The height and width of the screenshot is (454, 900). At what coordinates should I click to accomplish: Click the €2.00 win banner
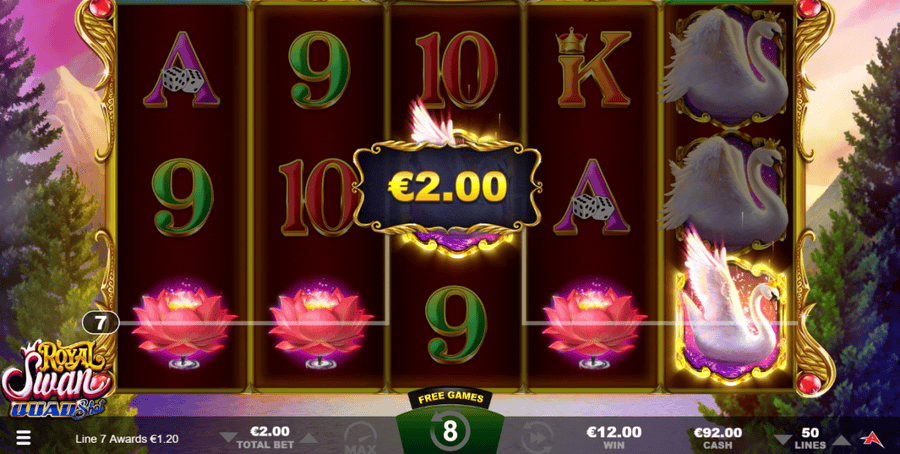tap(447, 185)
